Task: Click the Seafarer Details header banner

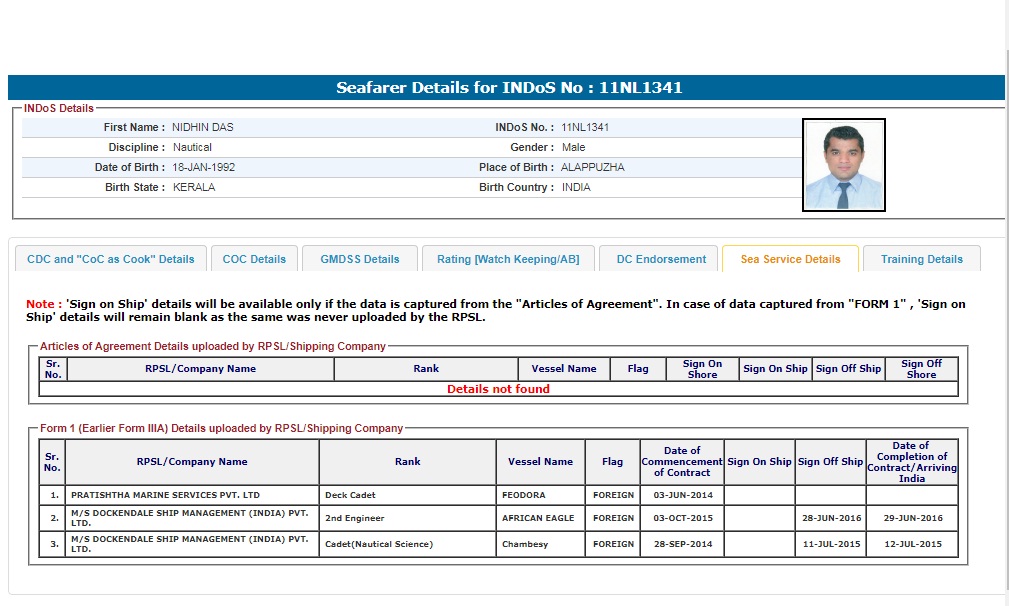Action: (x=506, y=88)
